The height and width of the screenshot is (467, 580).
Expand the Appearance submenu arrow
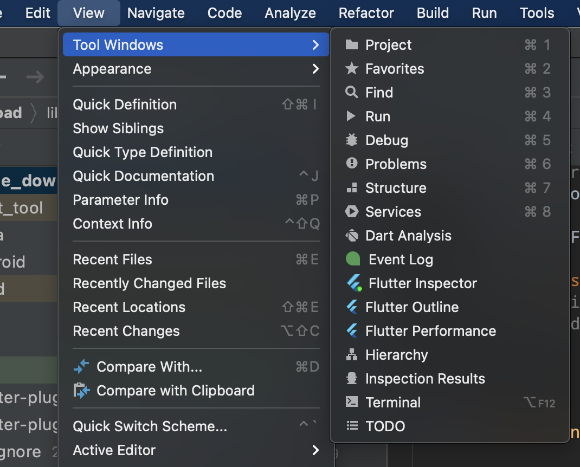316,69
